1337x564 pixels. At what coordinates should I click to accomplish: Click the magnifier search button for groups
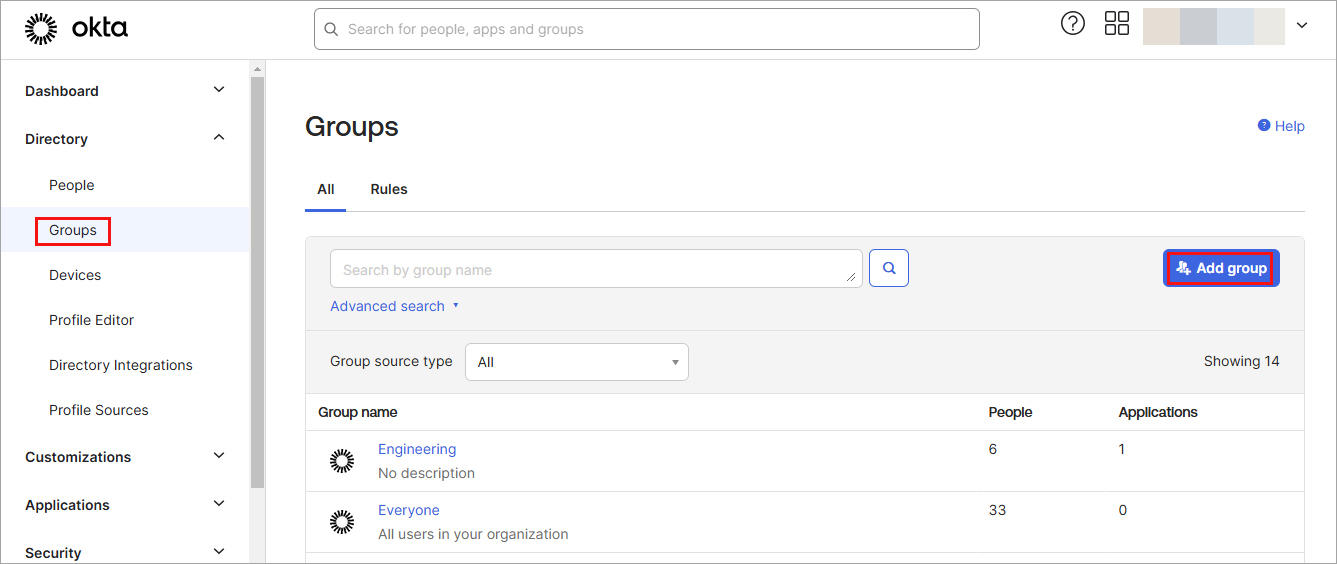tap(888, 268)
